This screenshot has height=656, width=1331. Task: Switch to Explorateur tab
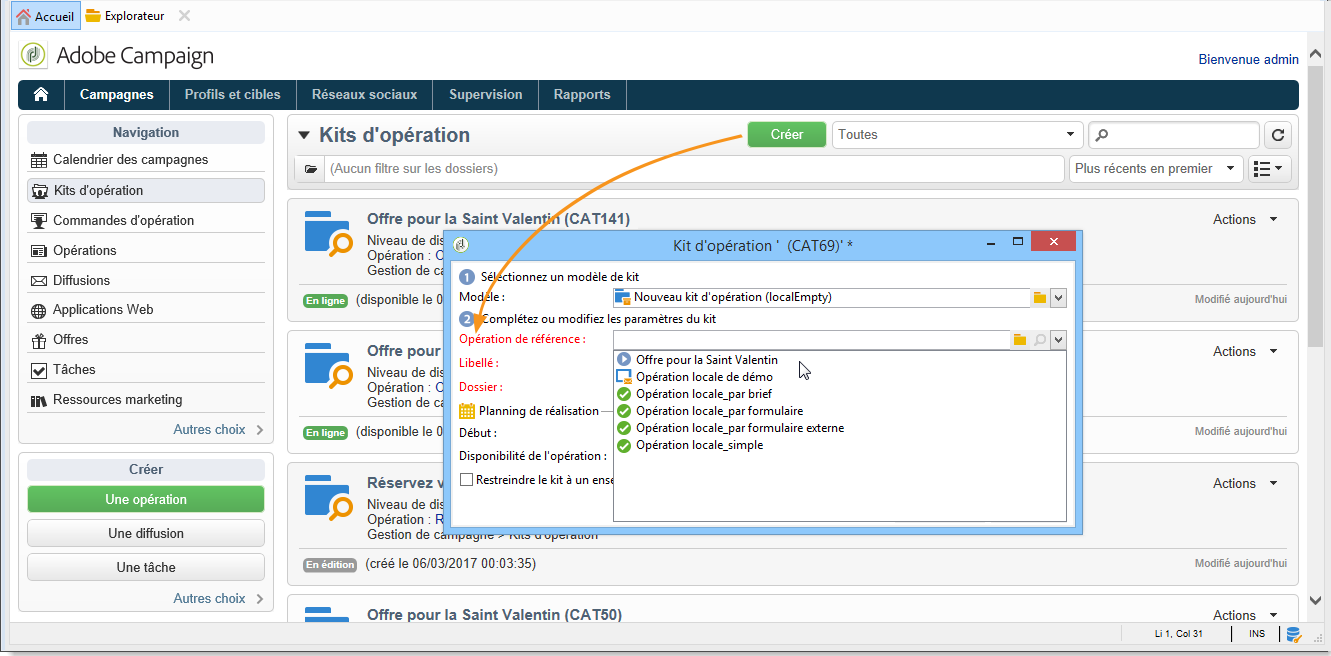(125, 16)
